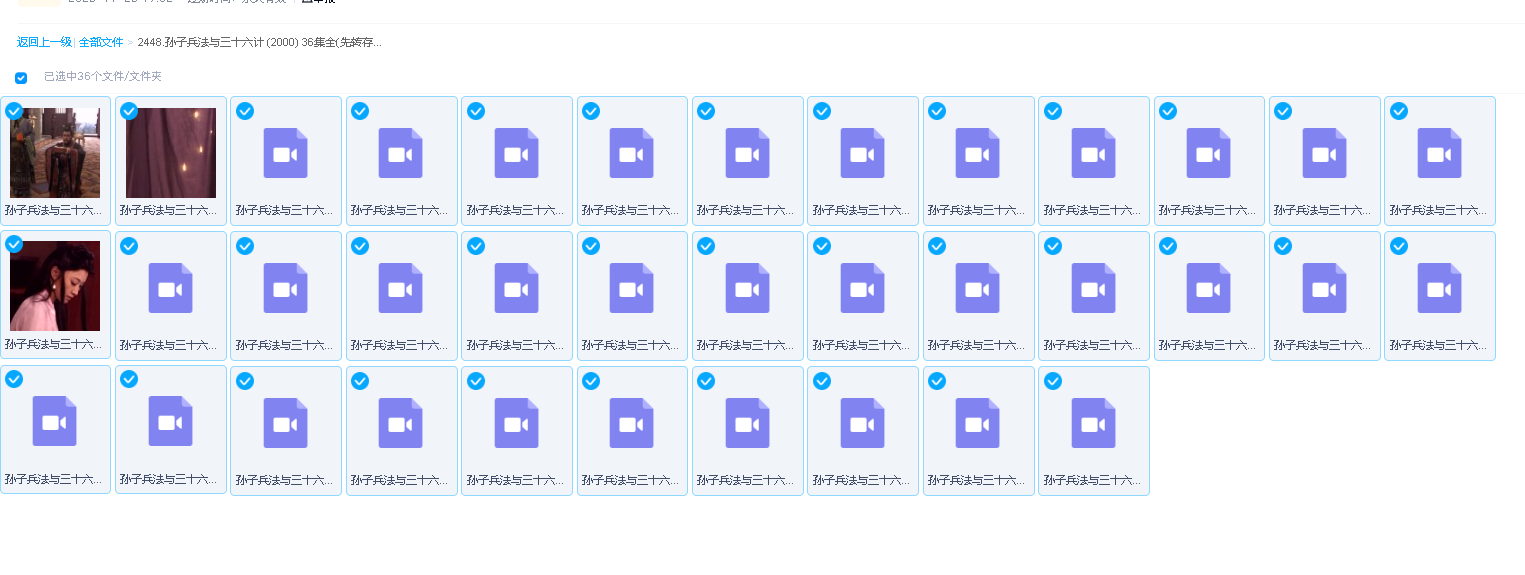
Task: Open the thumbnail showing woman in pink
Action: (55, 286)
